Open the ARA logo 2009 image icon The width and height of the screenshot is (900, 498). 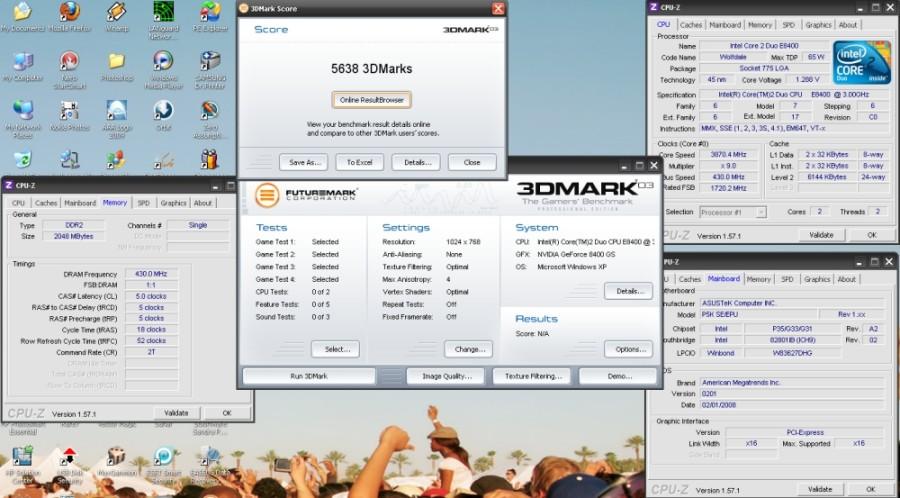pyautogui.click(x=117, y=111)
